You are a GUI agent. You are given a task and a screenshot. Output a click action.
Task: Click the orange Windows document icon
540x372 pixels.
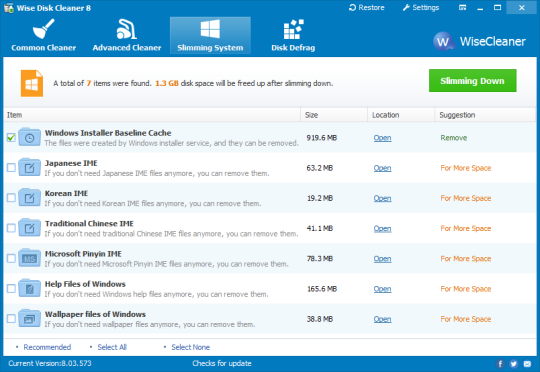coord(32,83)
